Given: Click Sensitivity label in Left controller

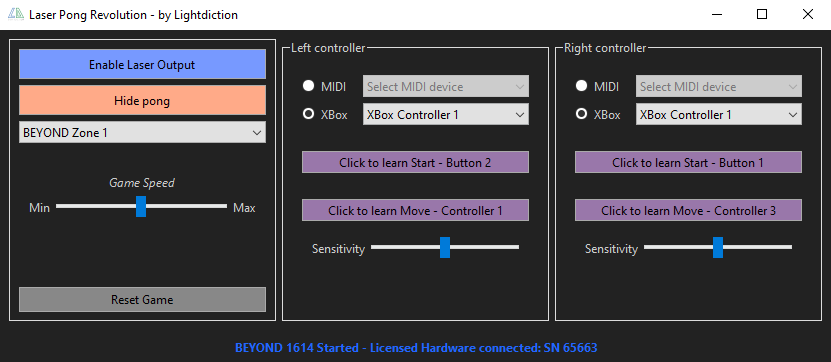Looking at the screenshot, I should tap(338, 248).
